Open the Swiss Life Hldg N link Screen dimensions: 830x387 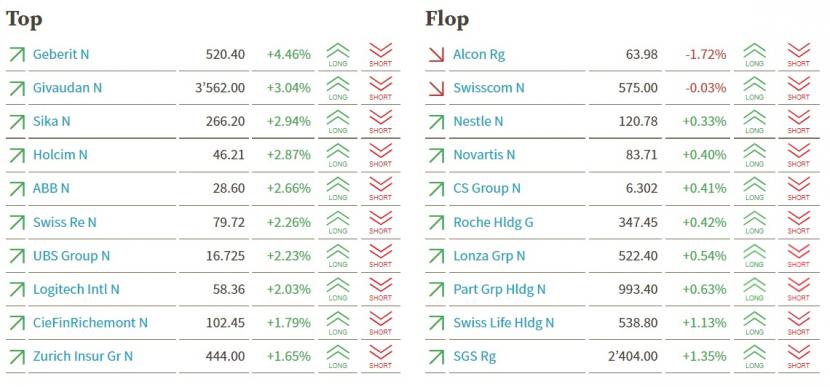pyautogui.click(x=503, y=322)
